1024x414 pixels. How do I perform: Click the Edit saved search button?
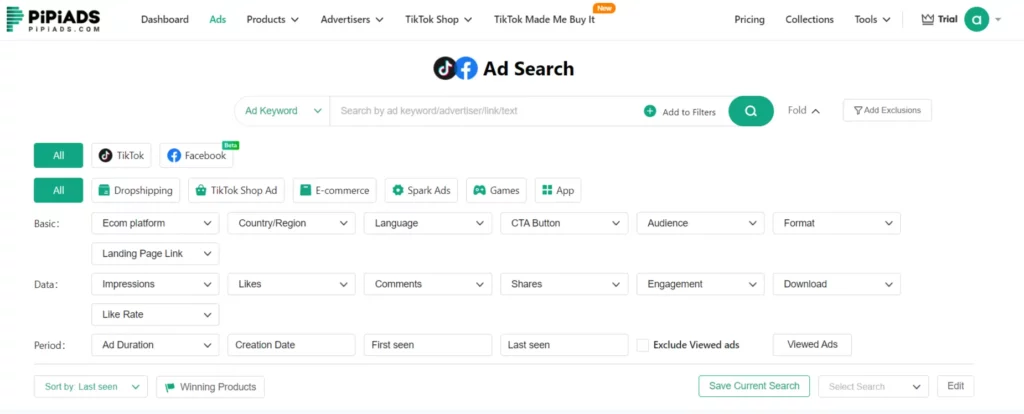pos(955,386)
